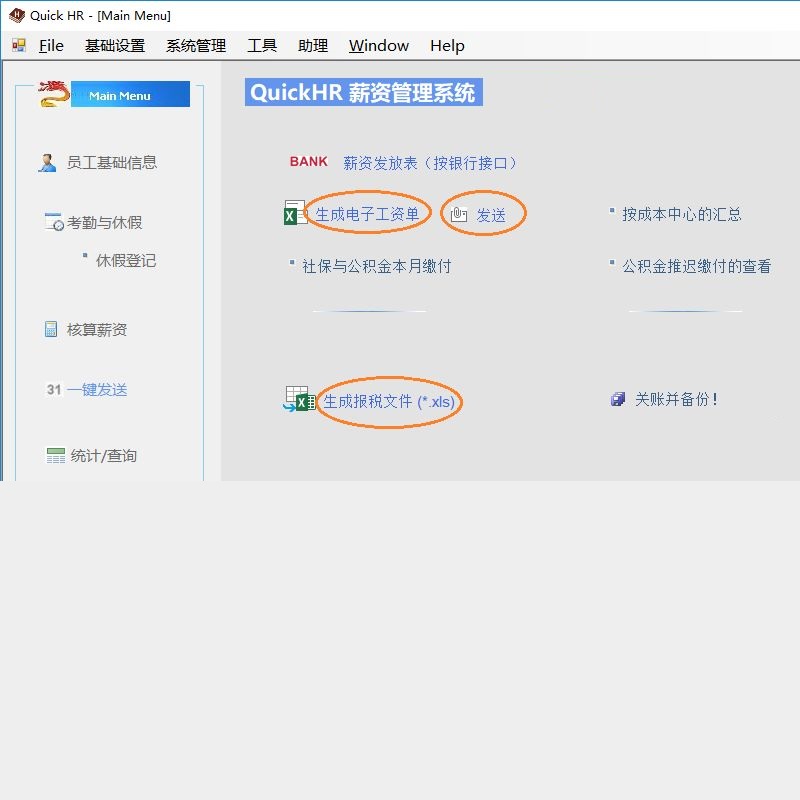The width and height of the screenshot is (800, 800).
Task: Click the calculator icon beside 核算薪资
Action: point(51,329)
